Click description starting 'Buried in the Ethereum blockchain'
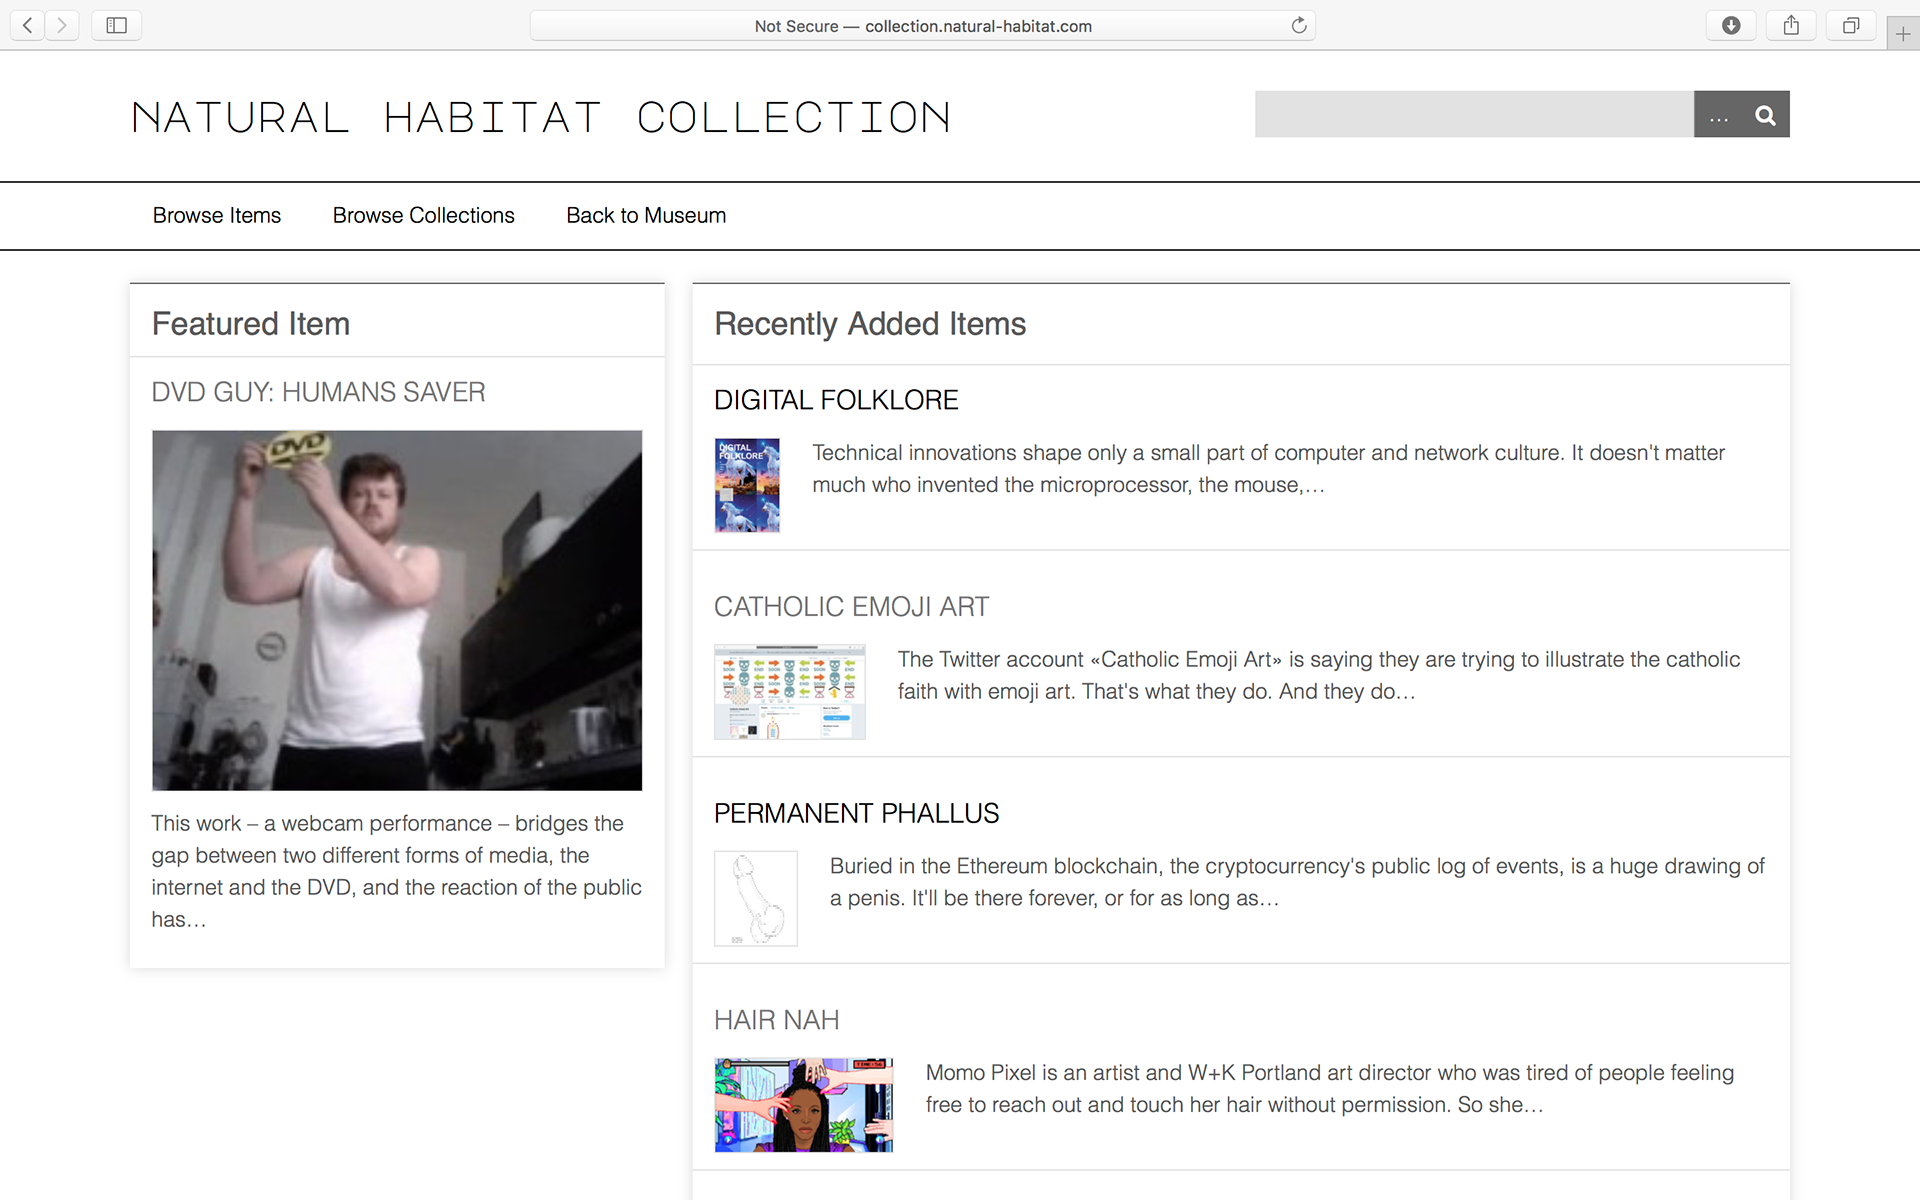 (1297, 882)
